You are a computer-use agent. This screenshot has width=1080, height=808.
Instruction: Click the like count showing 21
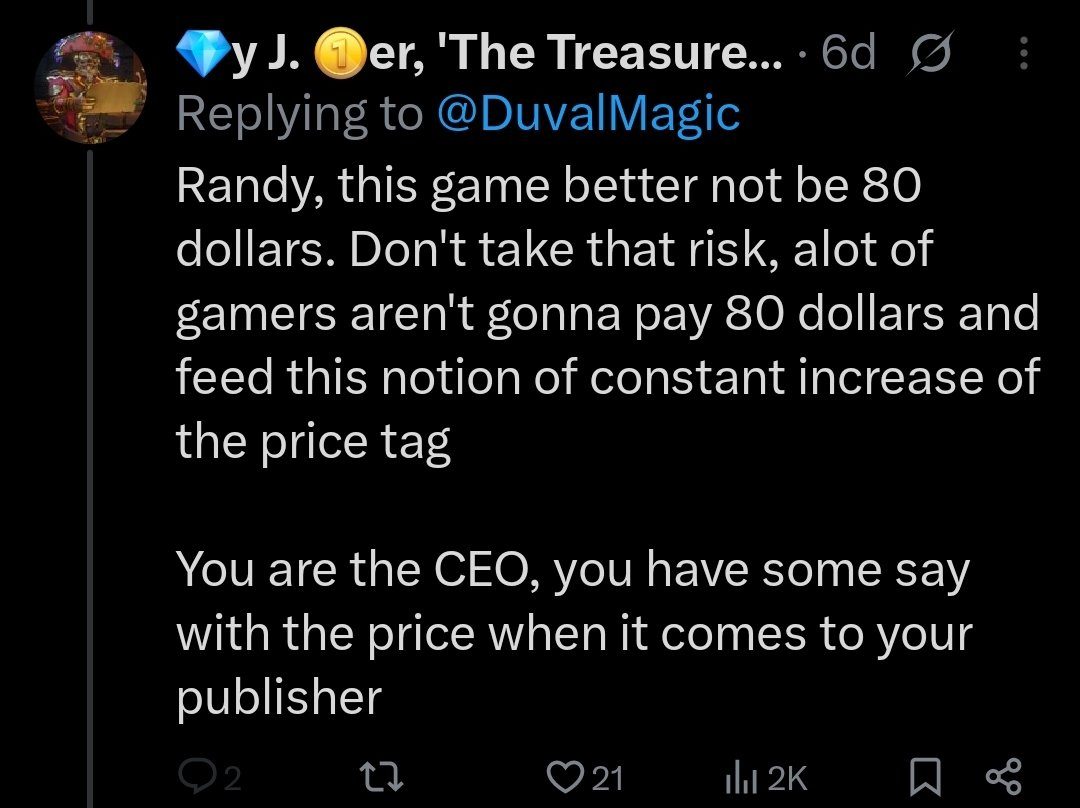608,778
